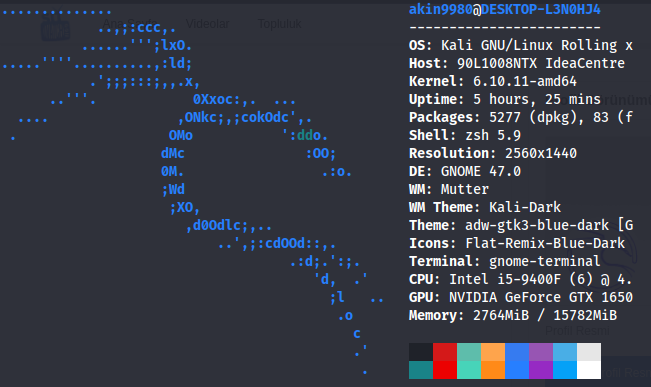Open the Videolar tab in background page
Image resolution: width=651 pixels, height=387 pixels.
207,24
